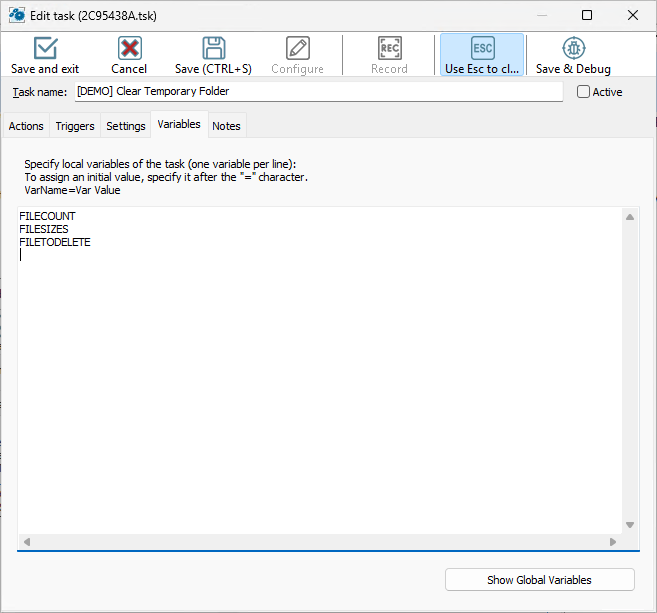
Task: Click the FILETODELETE variable line
Action: coord(55,242)
